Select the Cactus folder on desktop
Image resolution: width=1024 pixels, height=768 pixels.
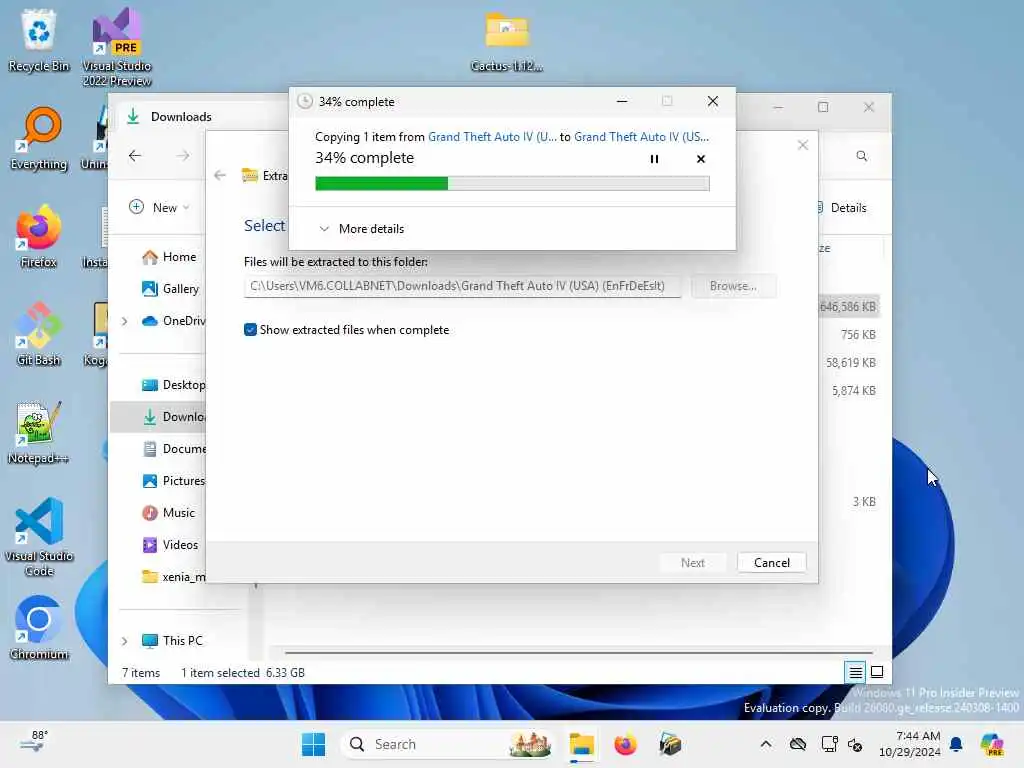pos(507,42)
